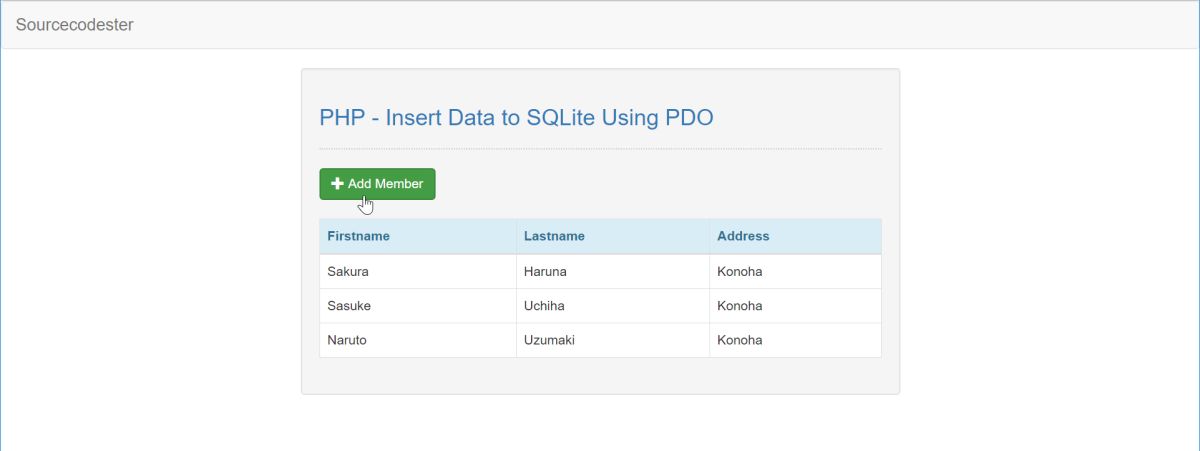Choose the Uzumaki lastname cell

pos(549,340)
